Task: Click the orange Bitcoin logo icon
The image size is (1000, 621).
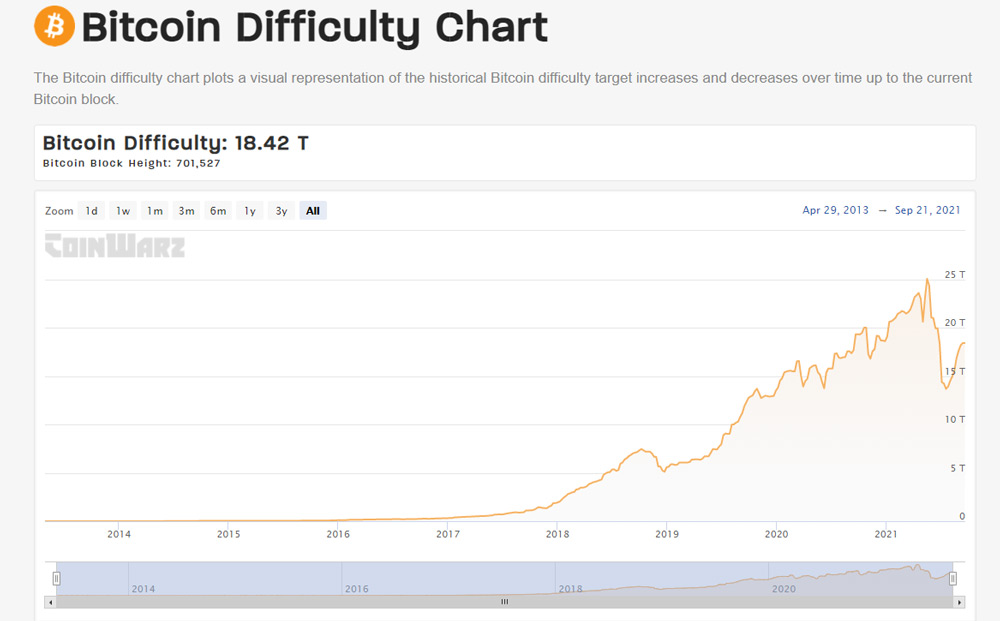Action: click(54, 26)
